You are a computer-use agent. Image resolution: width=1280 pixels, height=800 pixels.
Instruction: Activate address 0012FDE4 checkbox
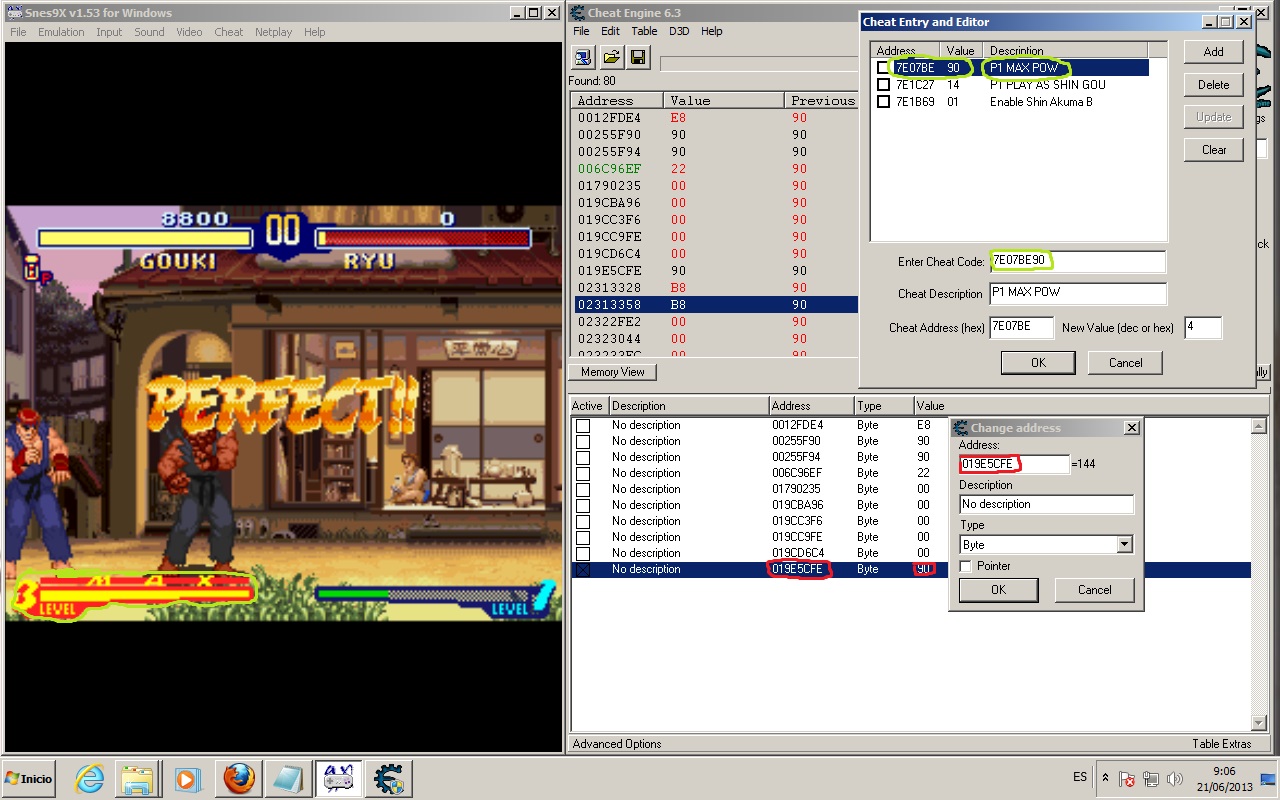[583, 425]
